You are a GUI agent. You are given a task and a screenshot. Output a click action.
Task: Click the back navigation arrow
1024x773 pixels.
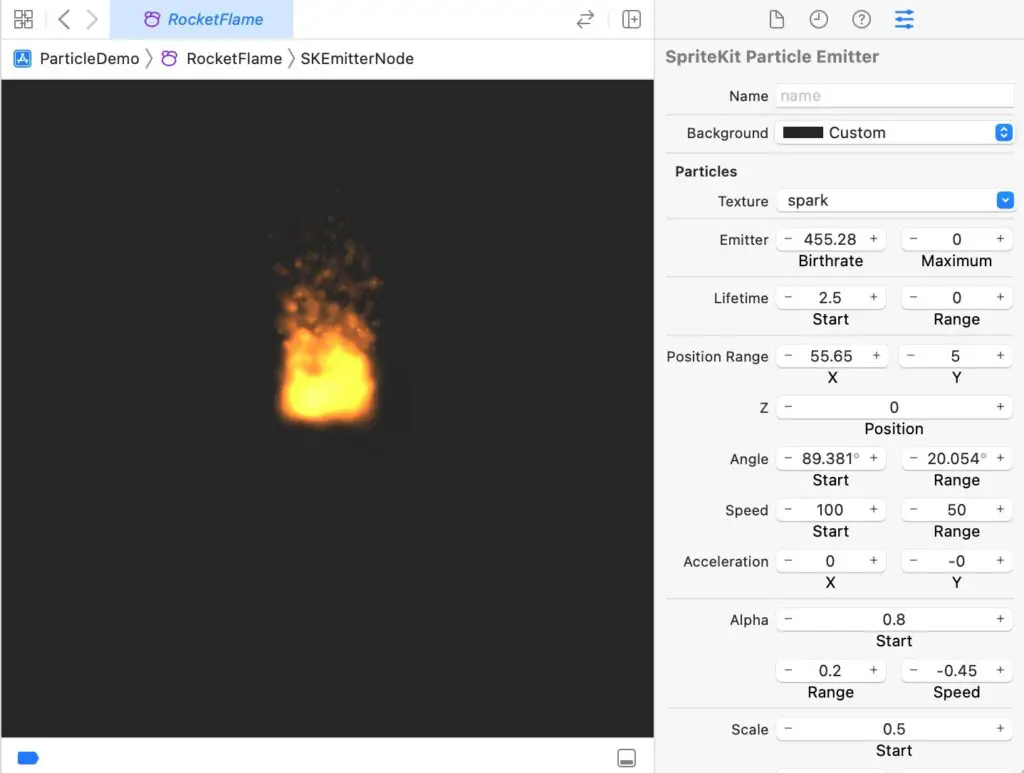62,18
